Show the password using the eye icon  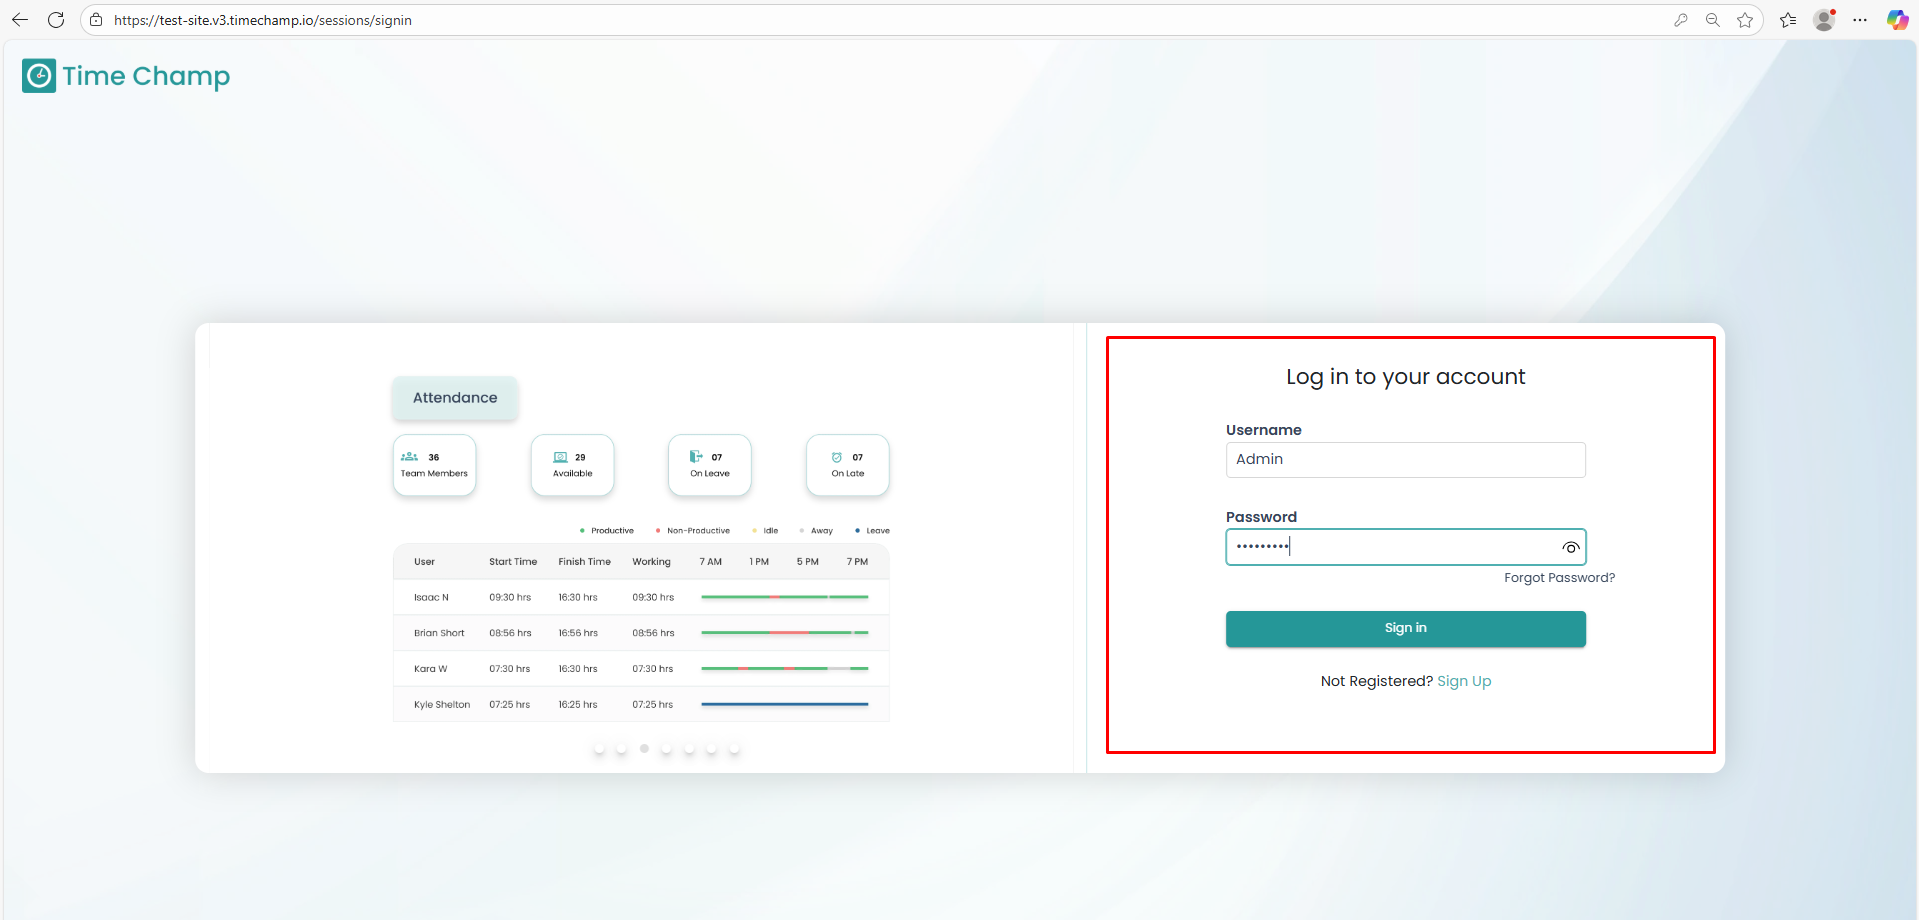click(x=1571, y=547)
